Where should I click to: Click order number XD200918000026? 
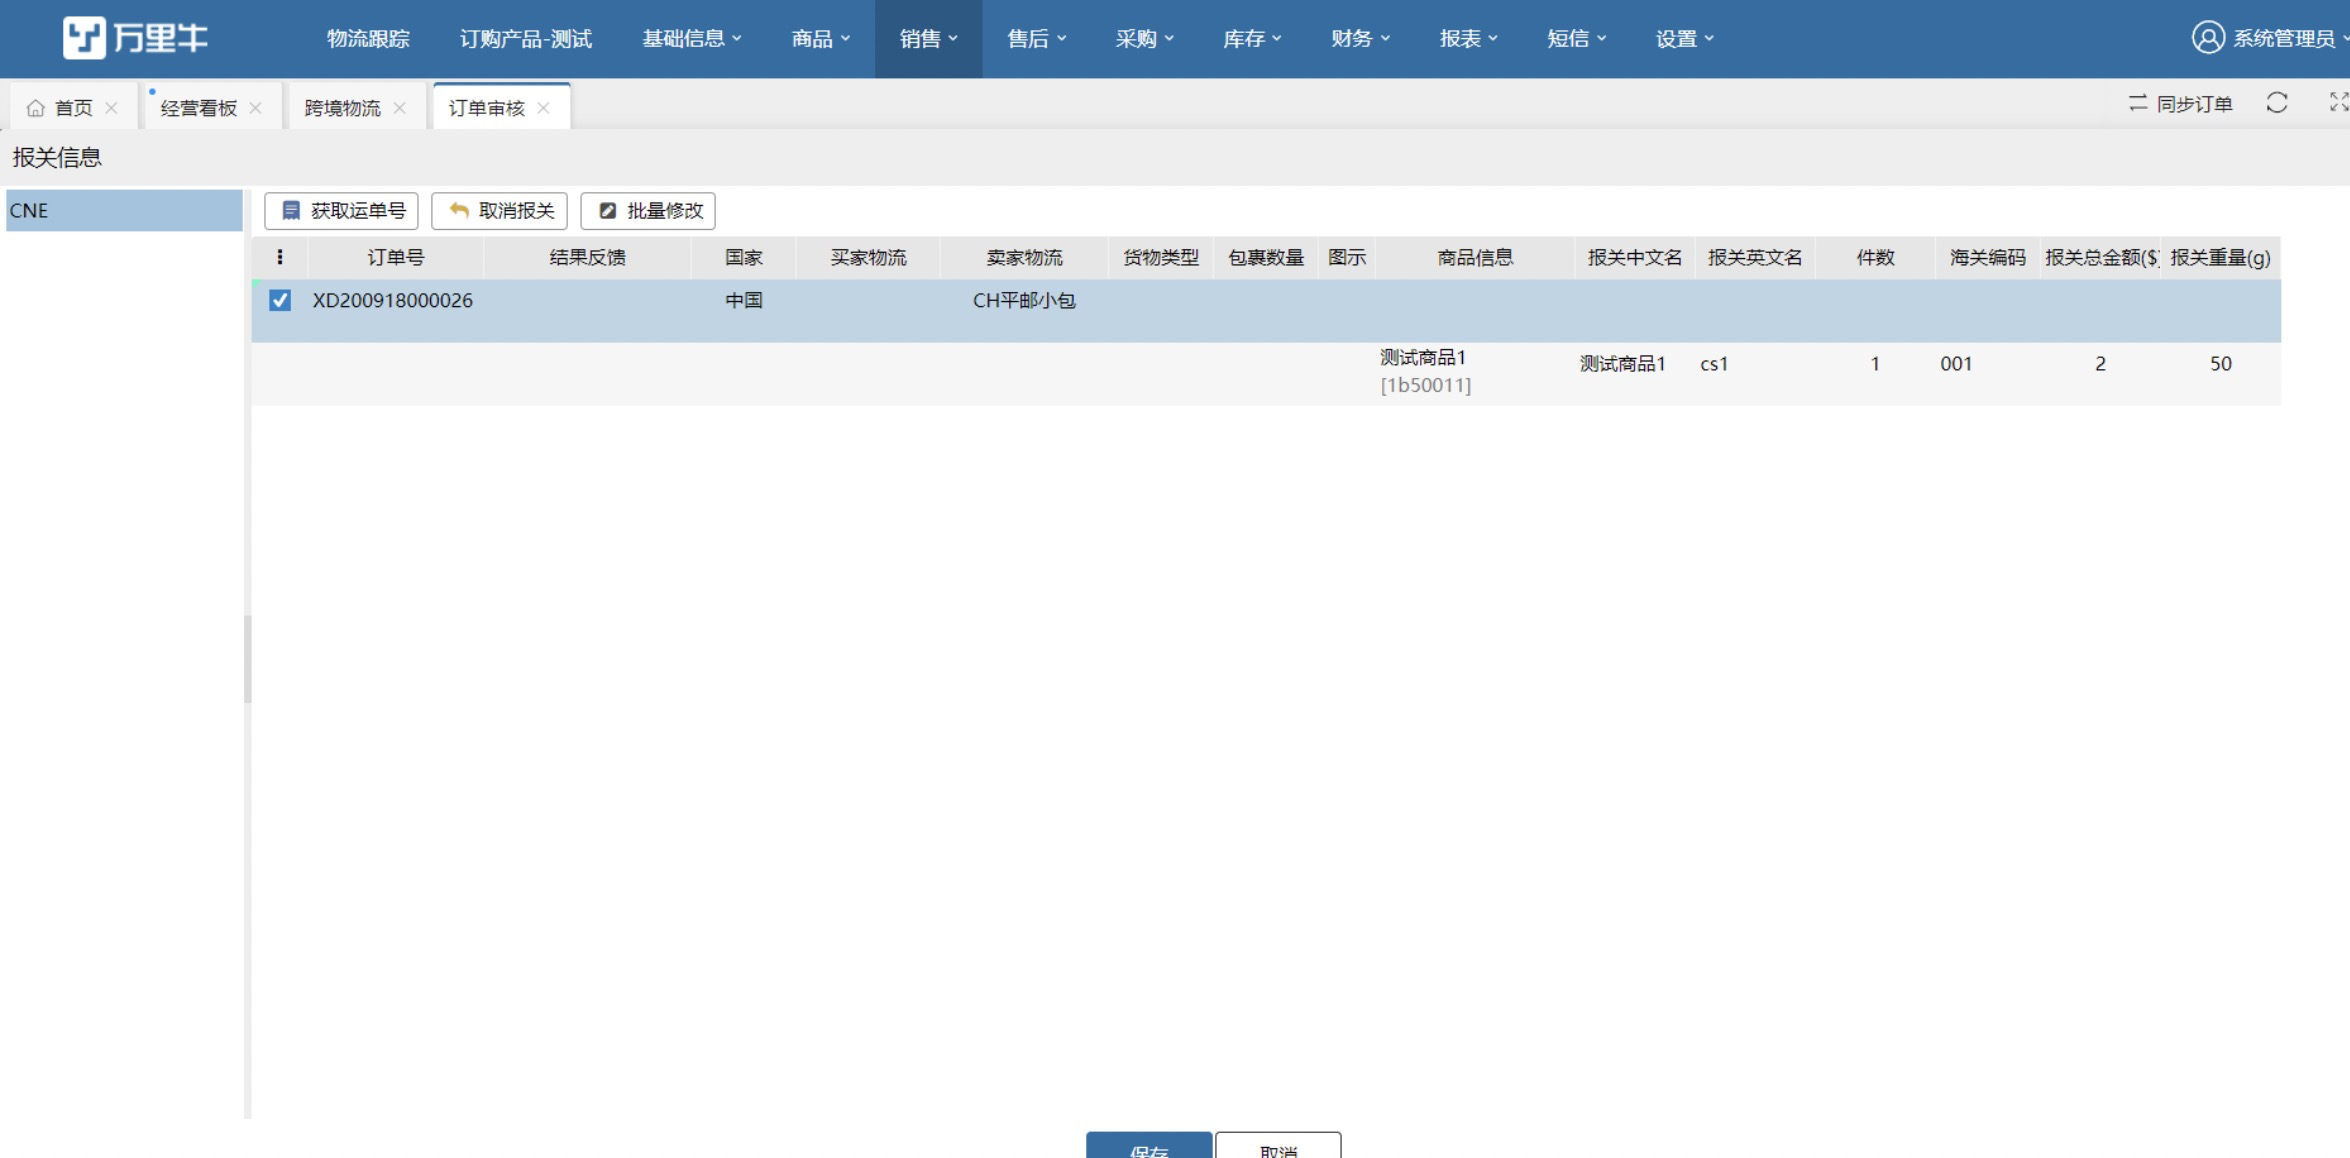[392, 300]
